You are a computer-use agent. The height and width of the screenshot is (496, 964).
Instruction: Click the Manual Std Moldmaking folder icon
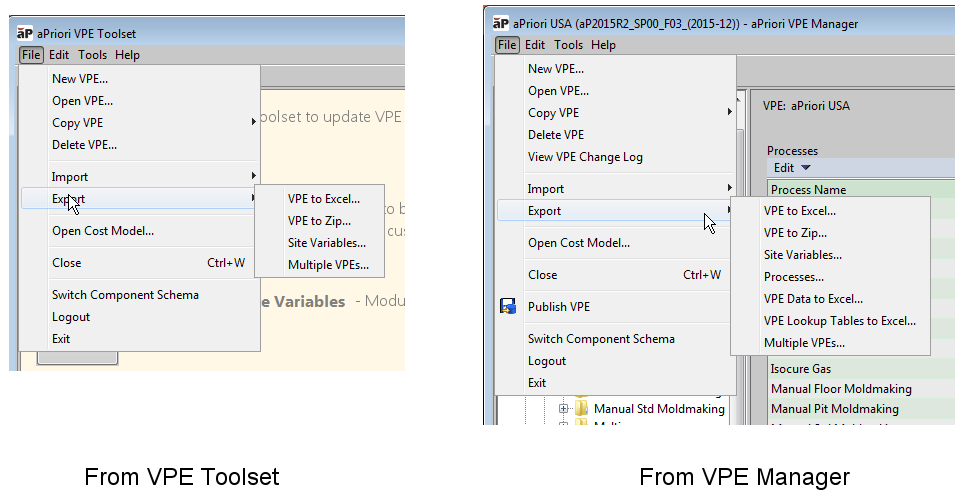coord(580,409)
